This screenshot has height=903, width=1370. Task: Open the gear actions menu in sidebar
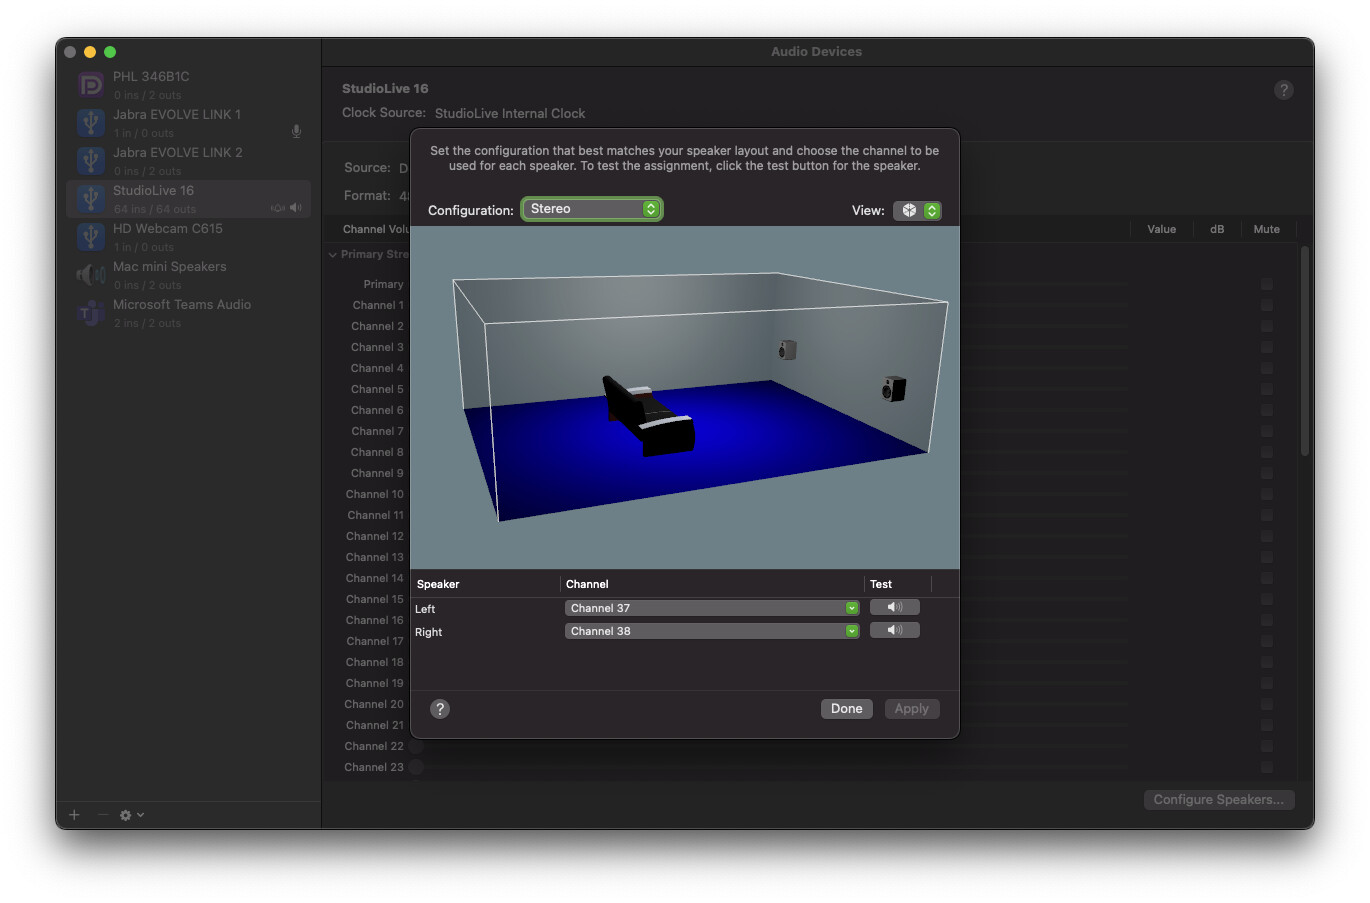point(132,815)
